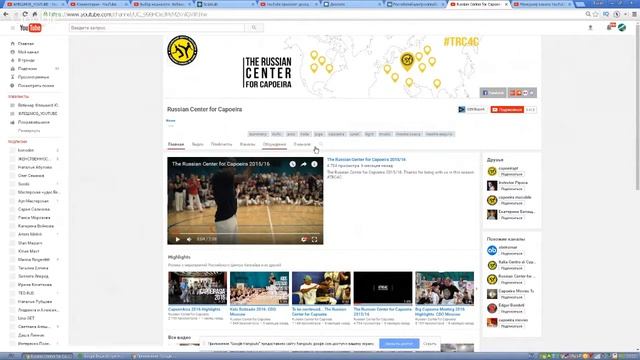Image resolution: width=640 pixels, height=360 pixels.
Task: Click the channel search magnifier after the tabs
Action: 321,144
